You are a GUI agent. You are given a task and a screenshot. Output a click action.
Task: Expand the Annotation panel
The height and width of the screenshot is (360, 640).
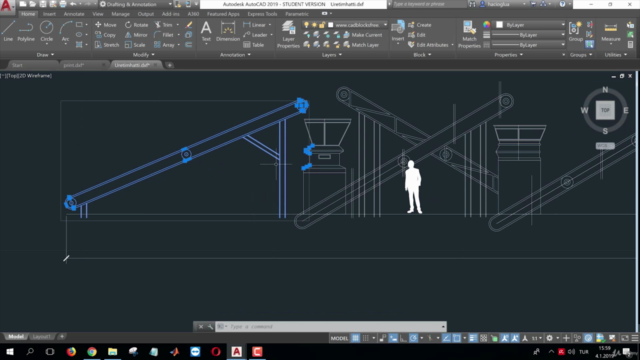(x=235, y=55)
